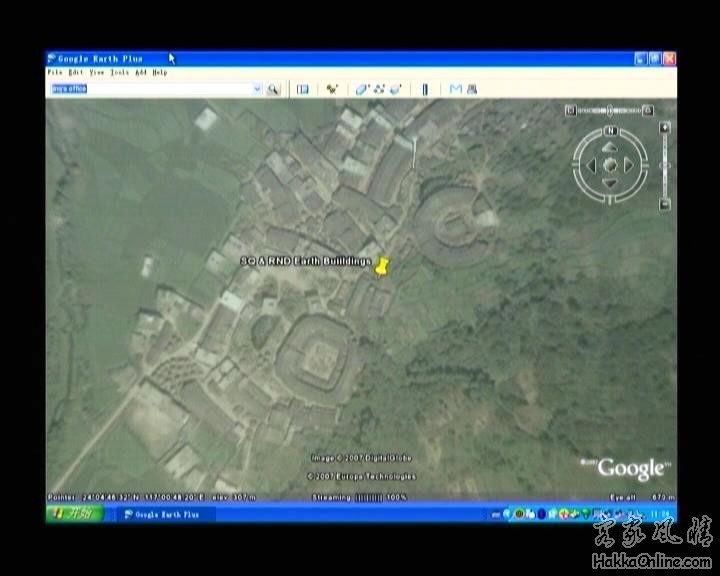
Task: Open the search box dropdown arrow
Action: (x=257, y=89)
